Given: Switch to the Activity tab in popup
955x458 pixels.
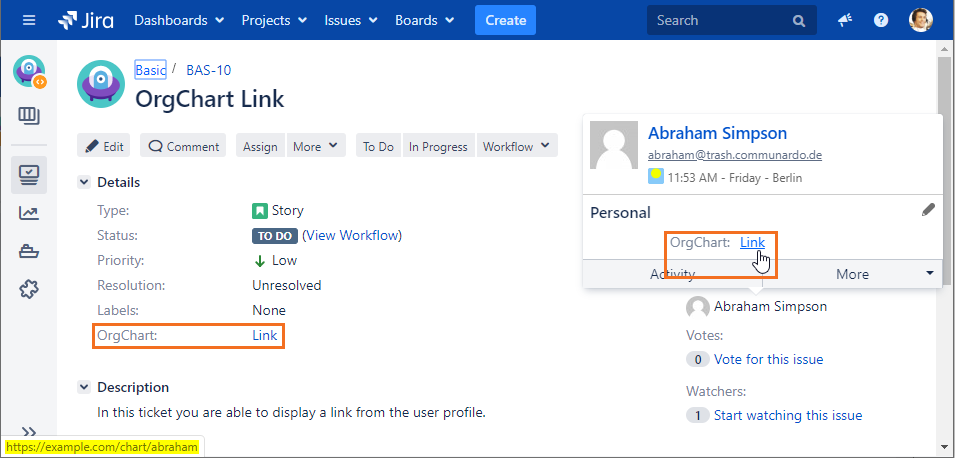Looking at the screenshot, I should (x=673, y=274).
